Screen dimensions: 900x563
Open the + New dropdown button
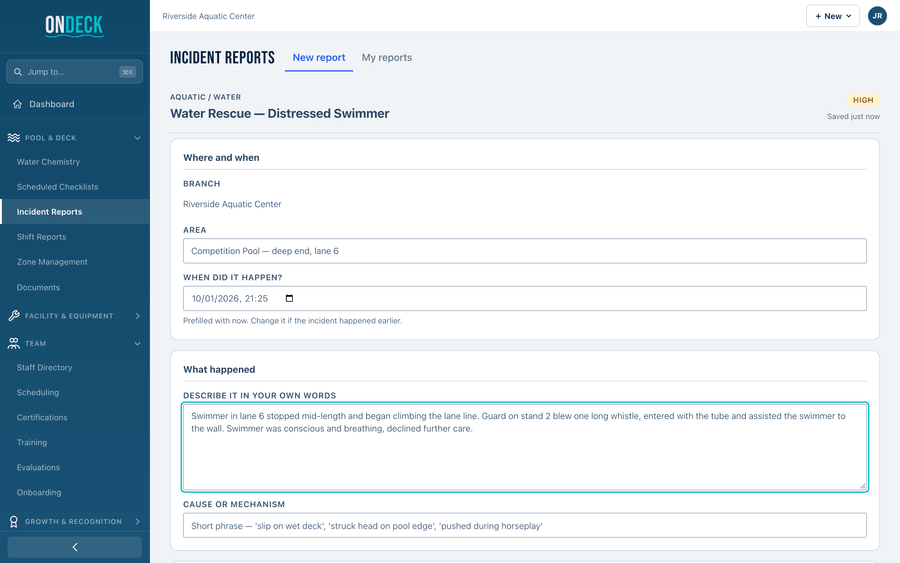(833, 16)
